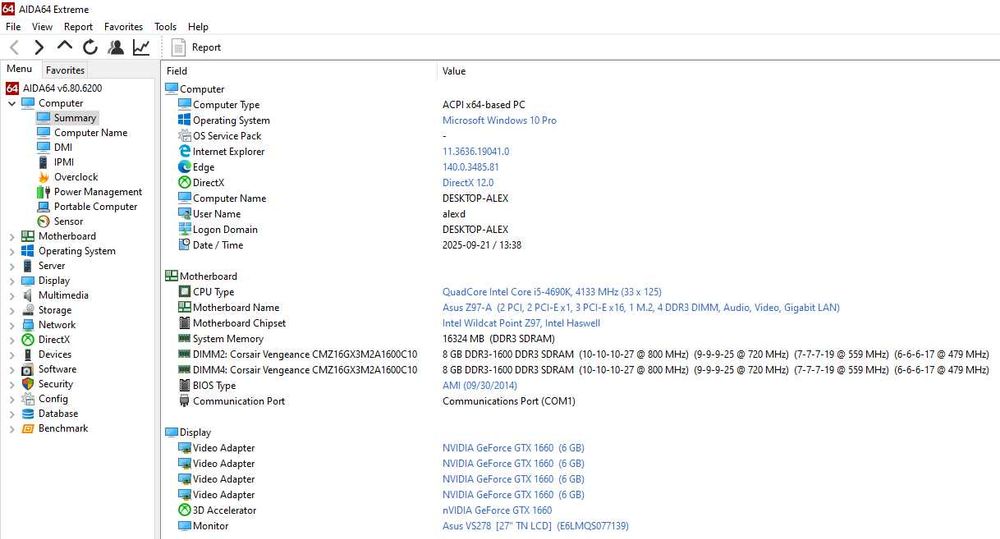The height and width of the screenshot is (539, 1000).
Task: Open the Favorites menu in the menu bar
Action: click(123, 27)
